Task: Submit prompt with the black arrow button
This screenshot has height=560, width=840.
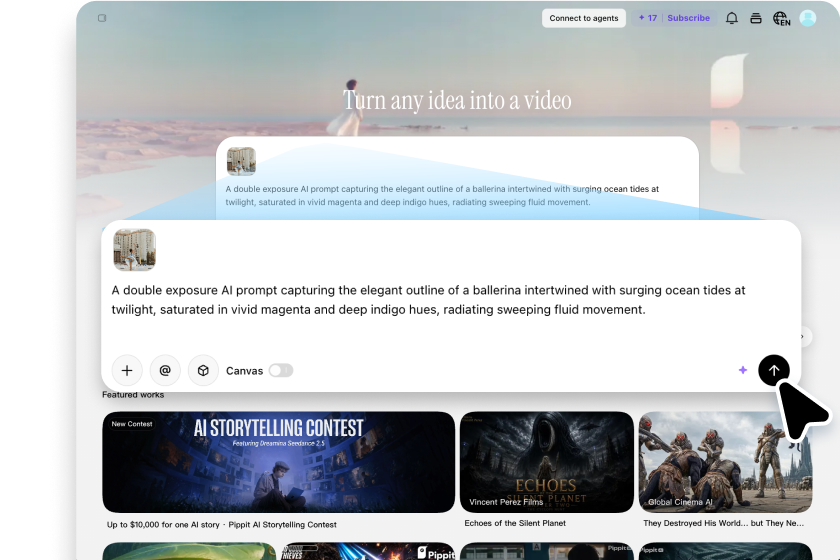Action: 774,370
